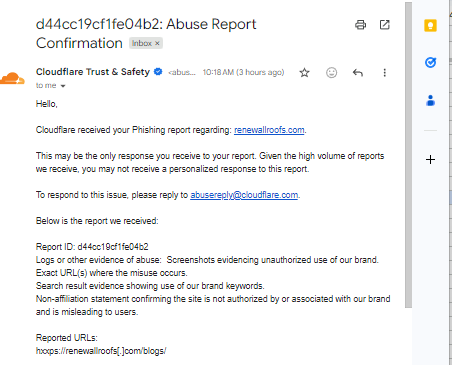Expand recipient details next to "to me"

pos(63,86)
